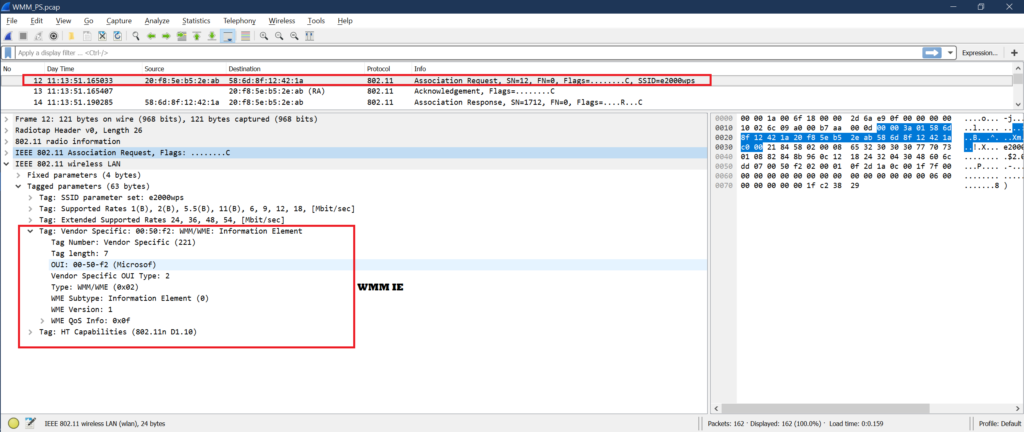
Task: Select OUI: 00-50-f2 (Microsof) line
Action: click(103, 265)
